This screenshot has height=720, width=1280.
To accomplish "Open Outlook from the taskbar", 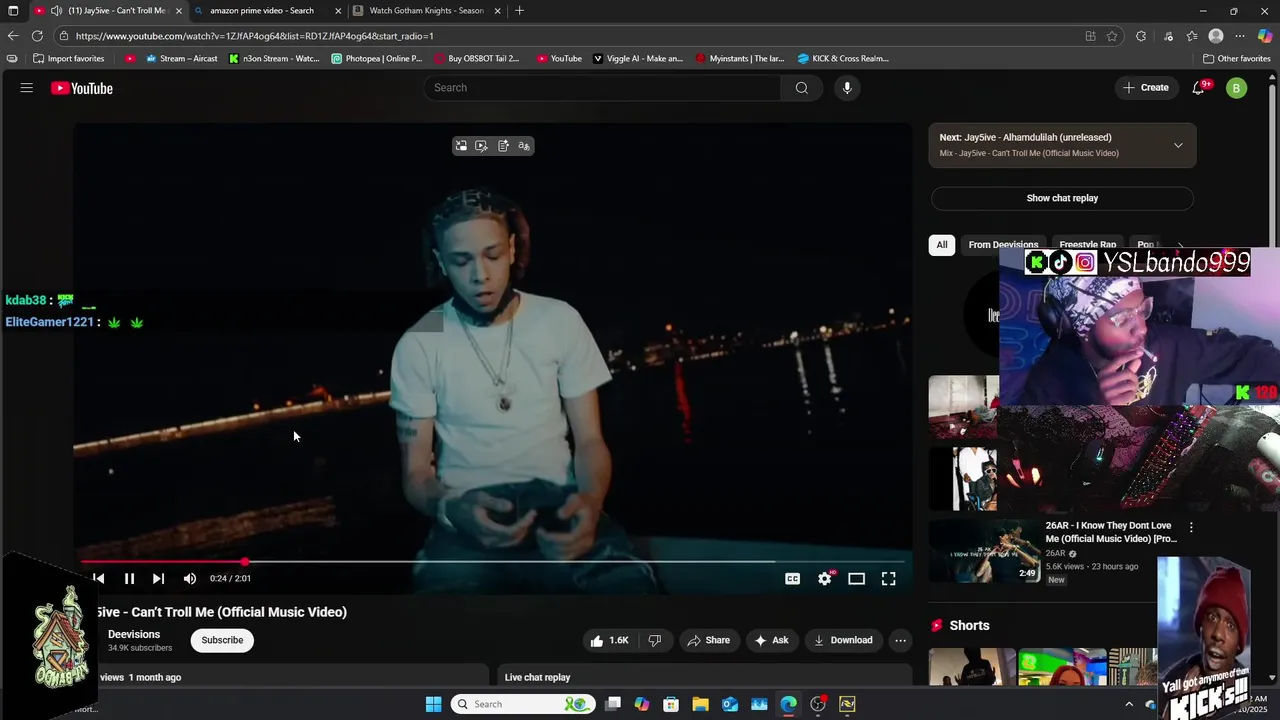I will [x=730, y=704].
